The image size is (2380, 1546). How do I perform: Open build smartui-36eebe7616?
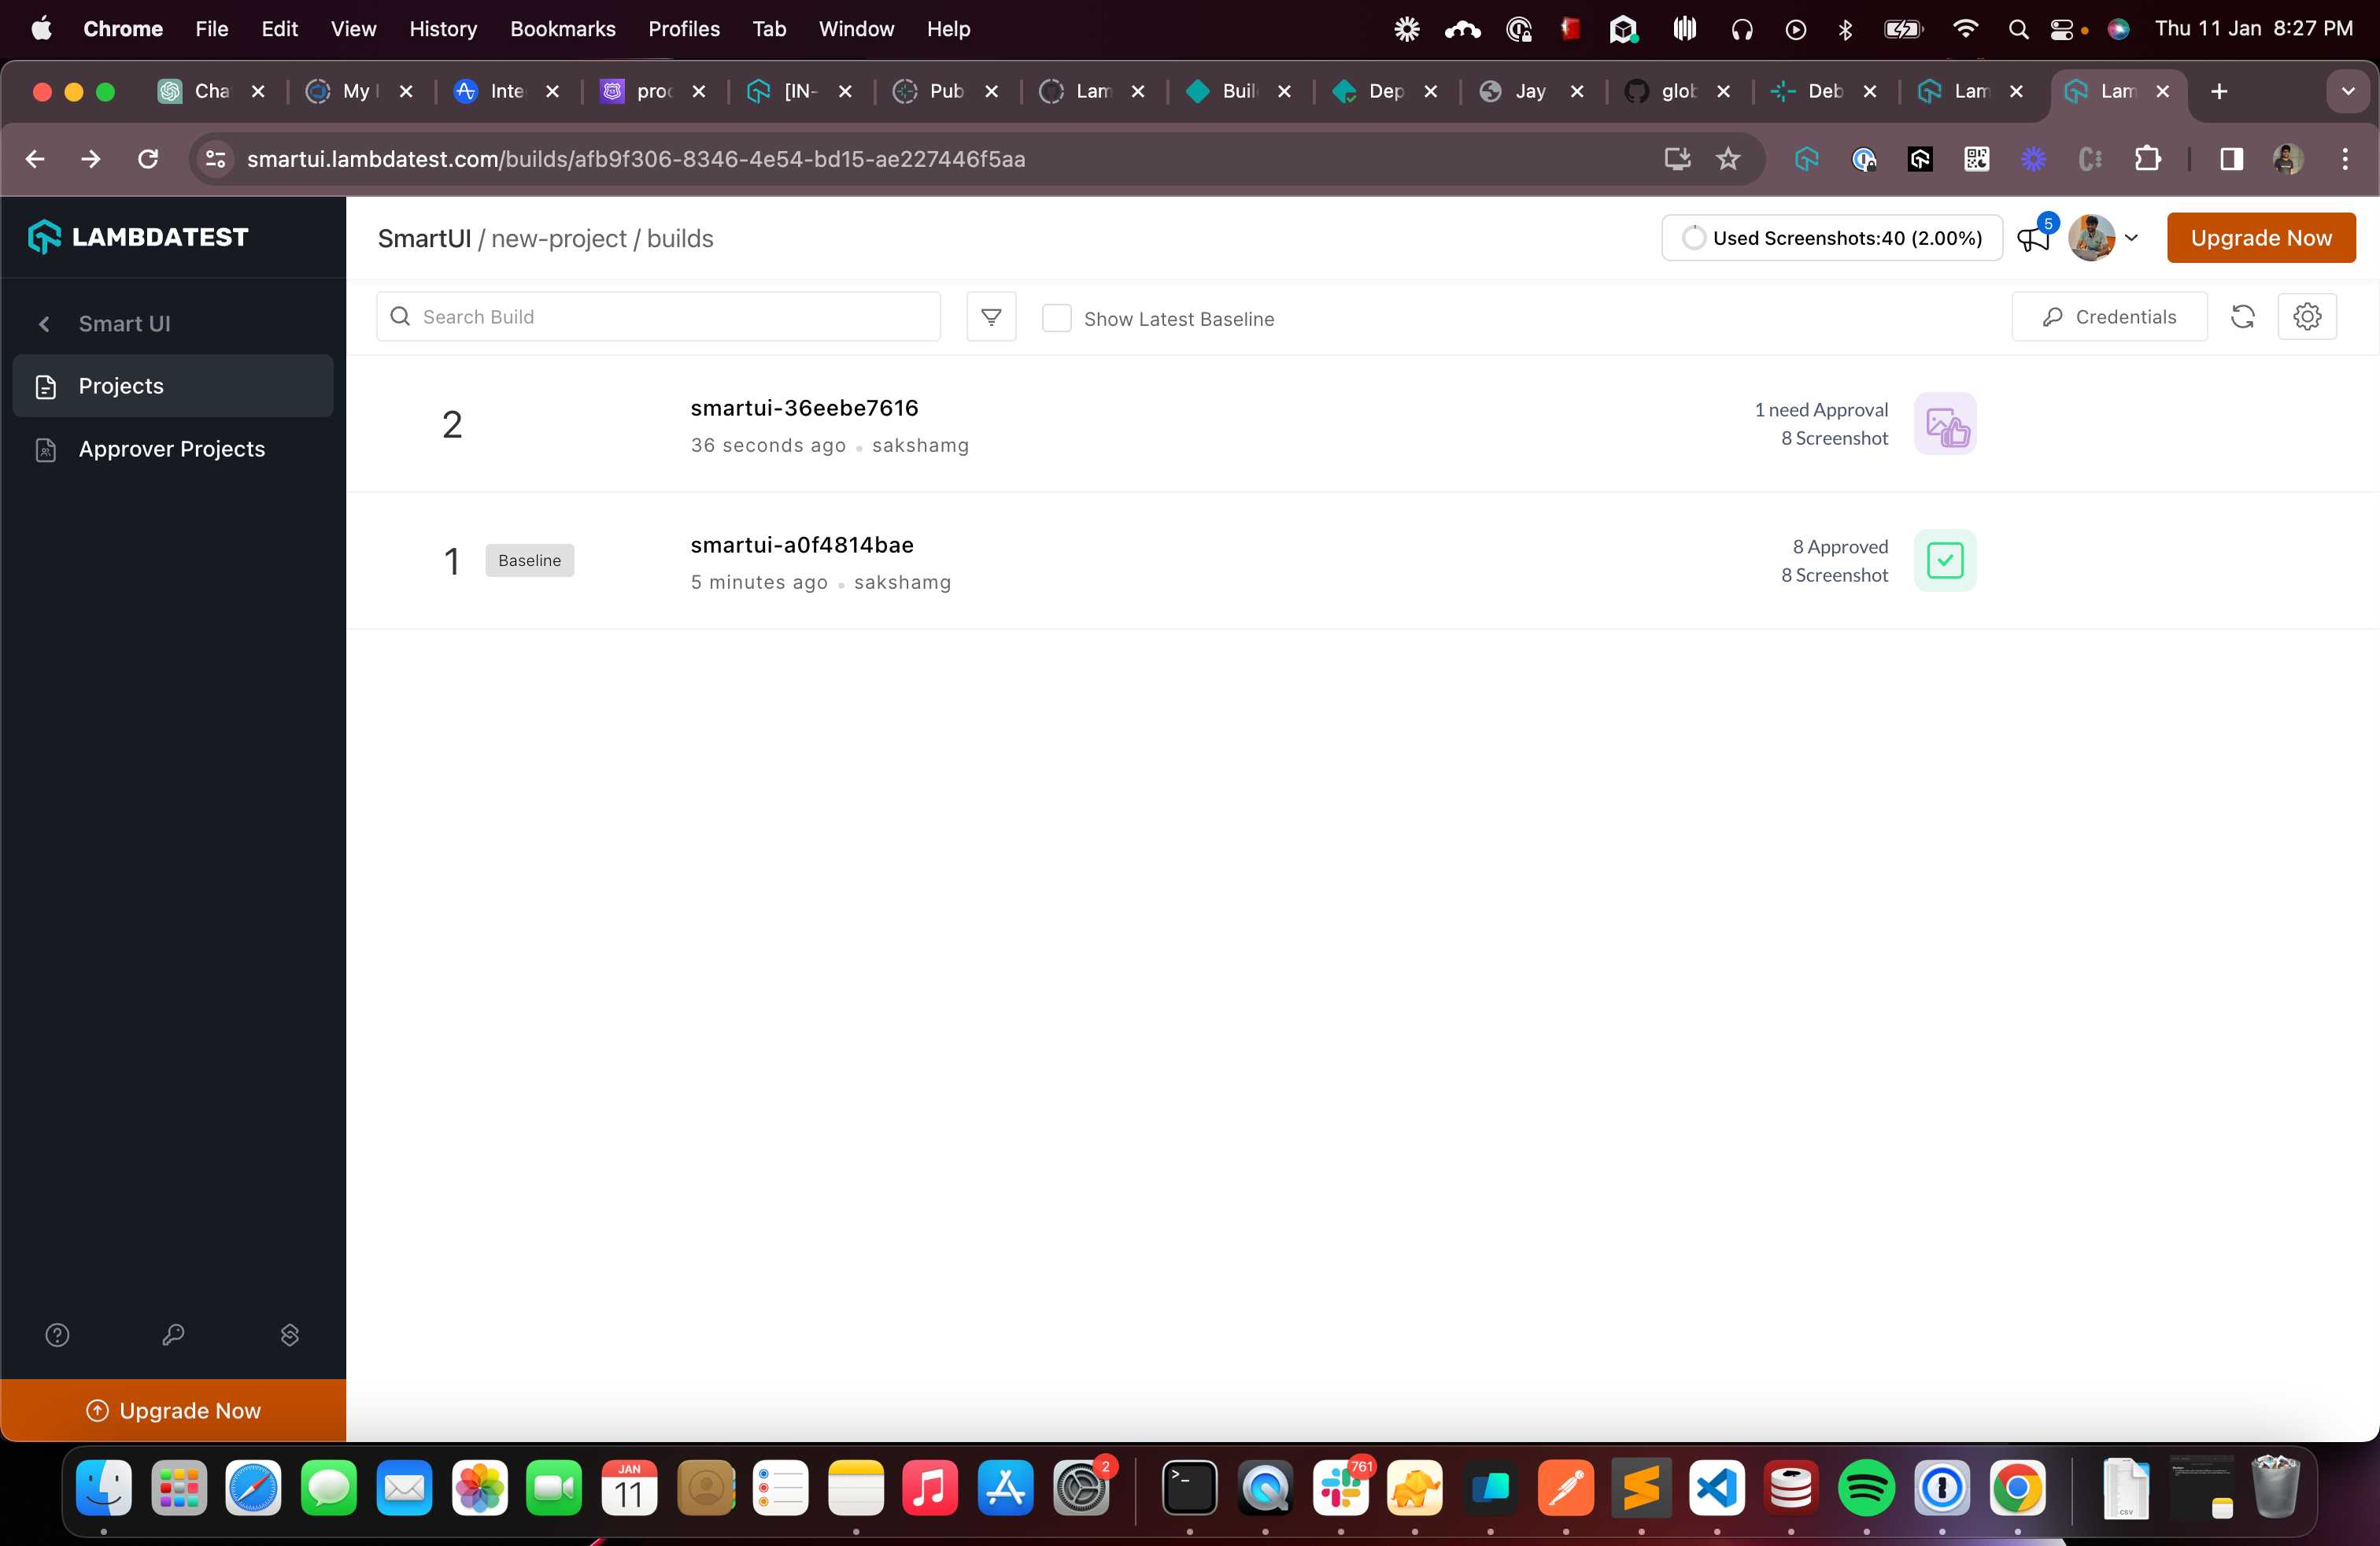click(x=804, y=408)
